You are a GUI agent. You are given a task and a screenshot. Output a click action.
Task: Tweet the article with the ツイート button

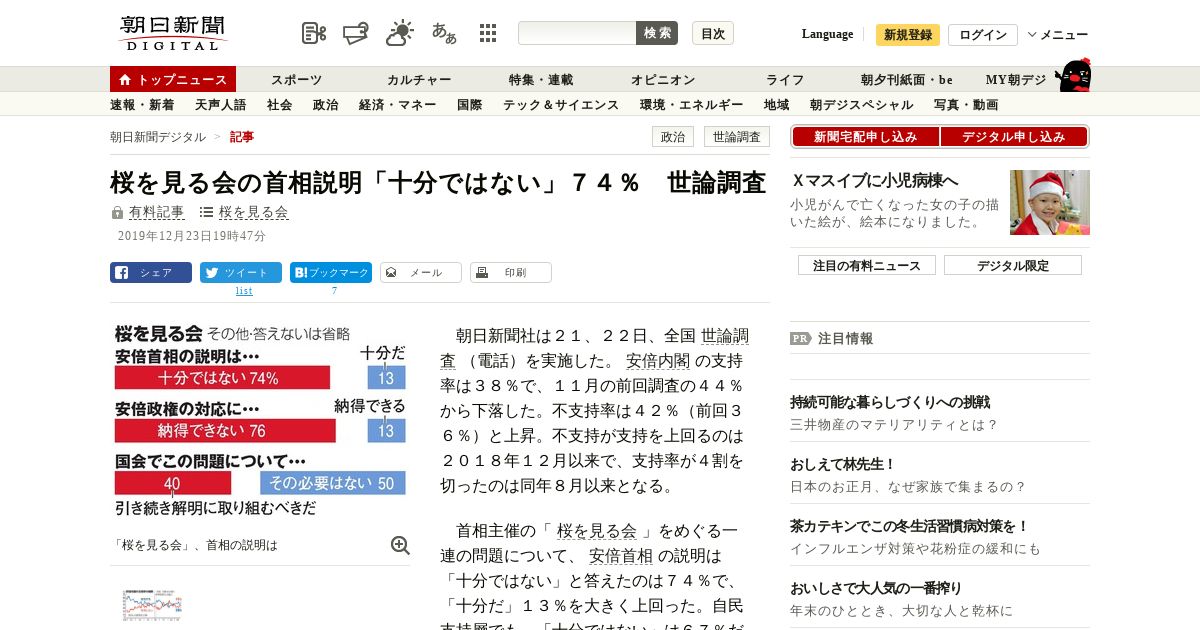coord(241,272)
